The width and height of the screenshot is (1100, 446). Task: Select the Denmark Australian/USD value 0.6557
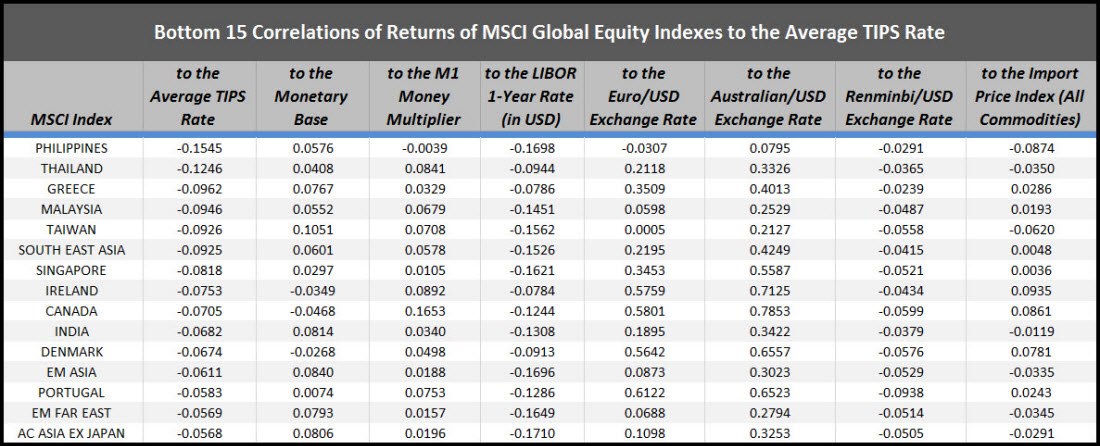coord(768,352)
